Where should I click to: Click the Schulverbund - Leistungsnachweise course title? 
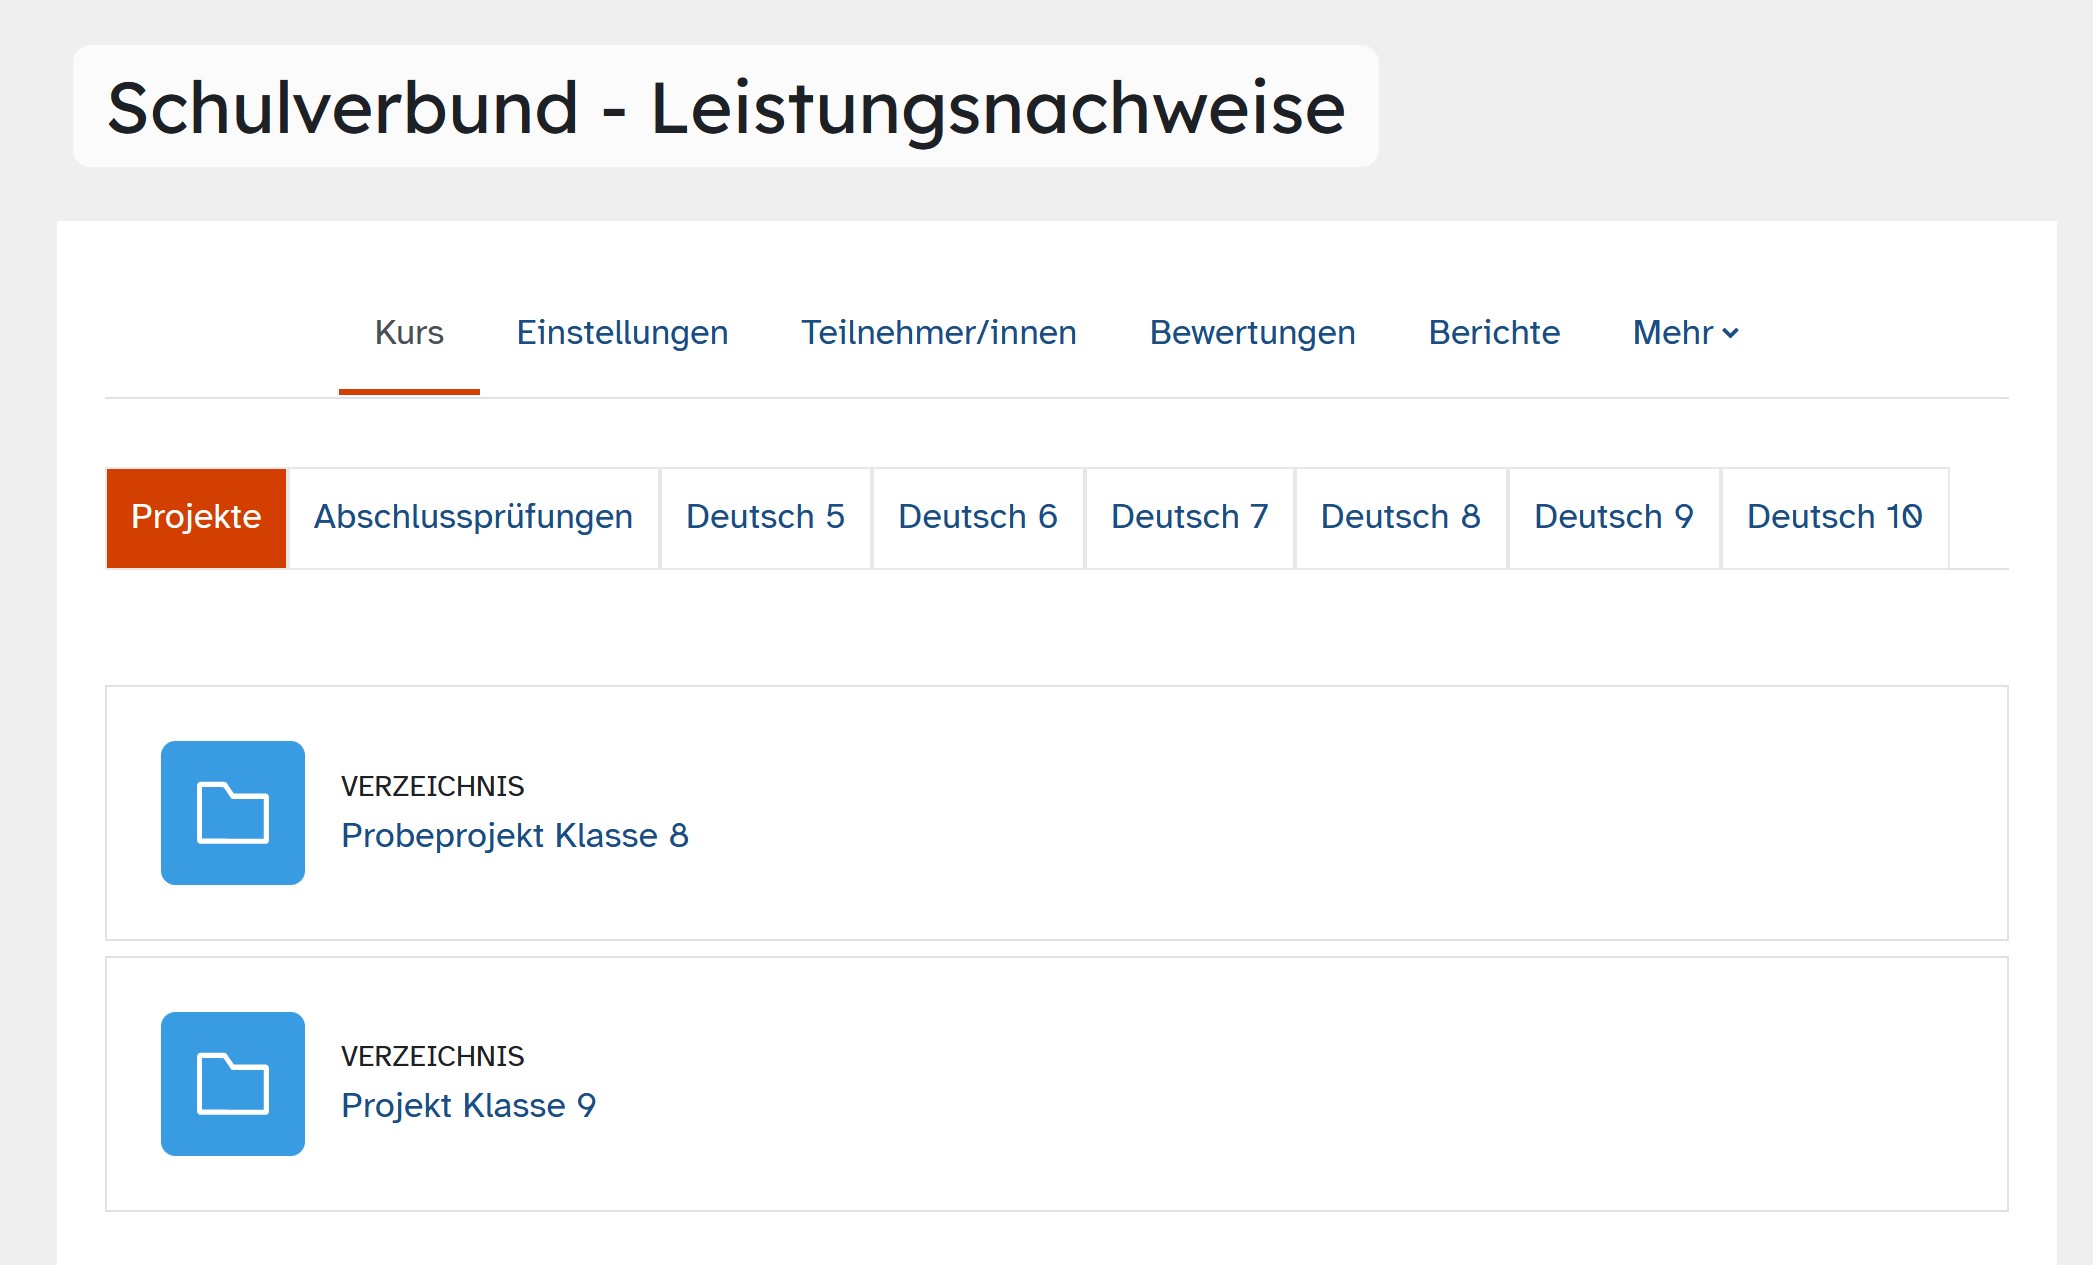click(x=726, y=107)
